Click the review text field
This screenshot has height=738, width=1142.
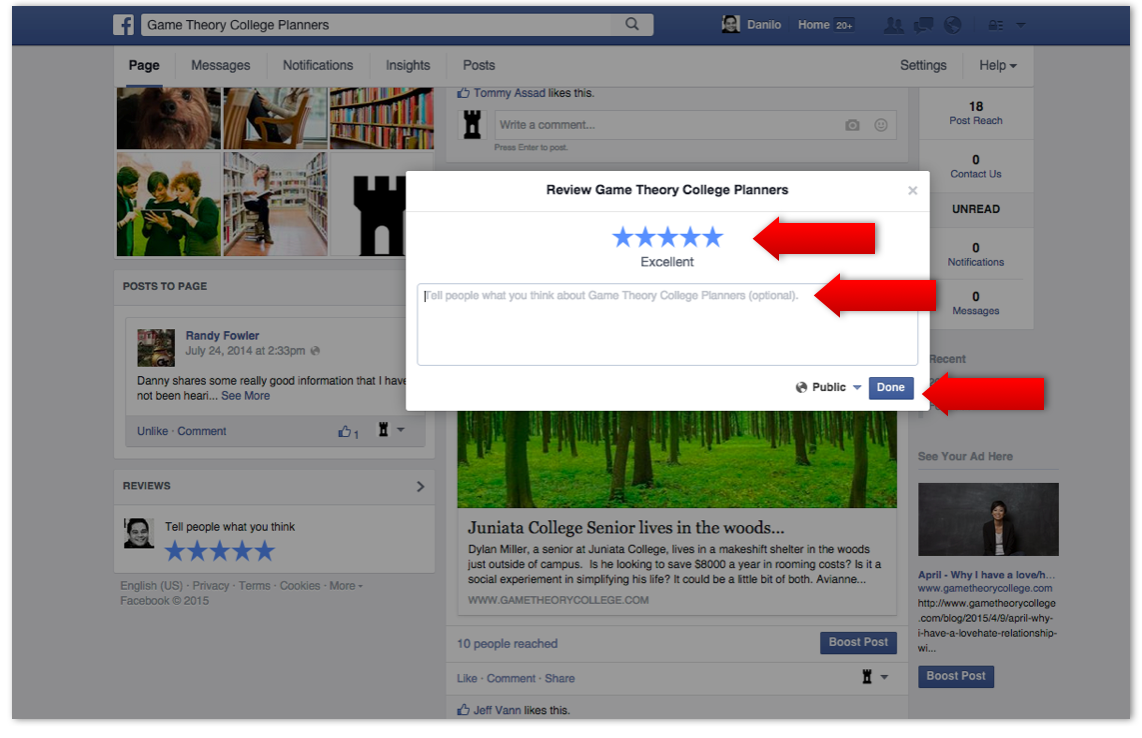tap(667, 324)
